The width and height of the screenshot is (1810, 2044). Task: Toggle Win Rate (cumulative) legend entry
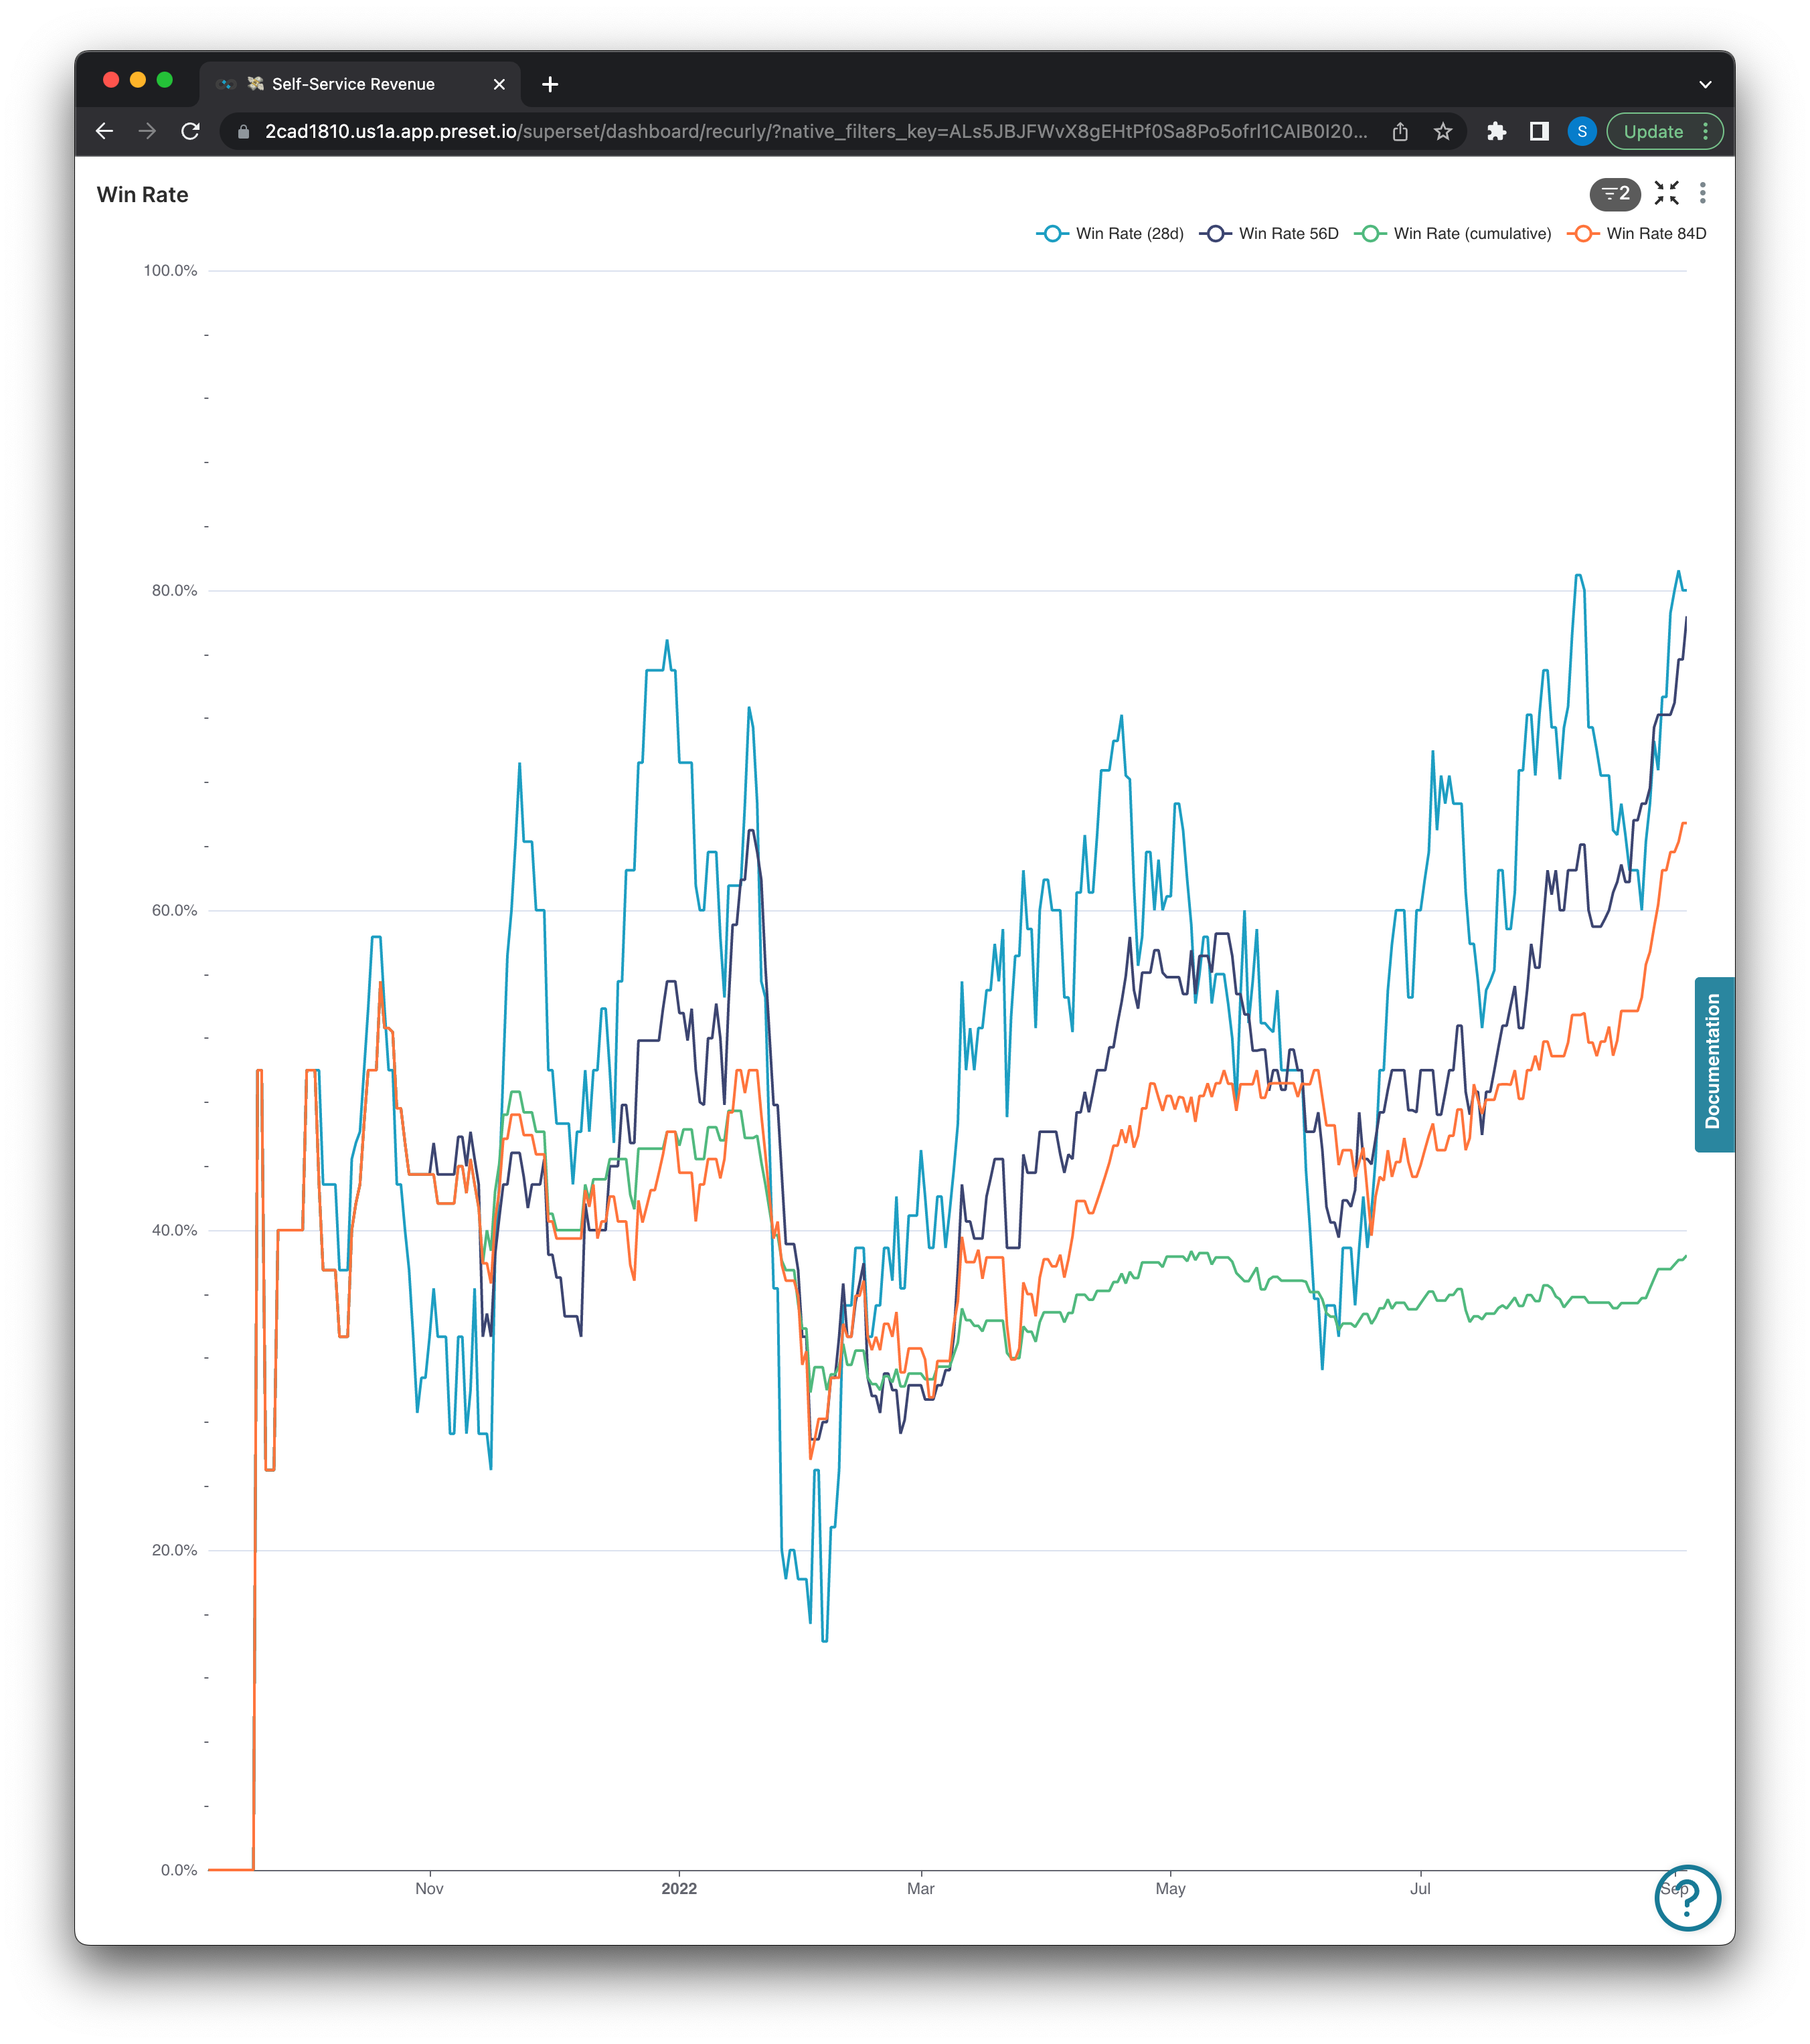click(1453, 233)
